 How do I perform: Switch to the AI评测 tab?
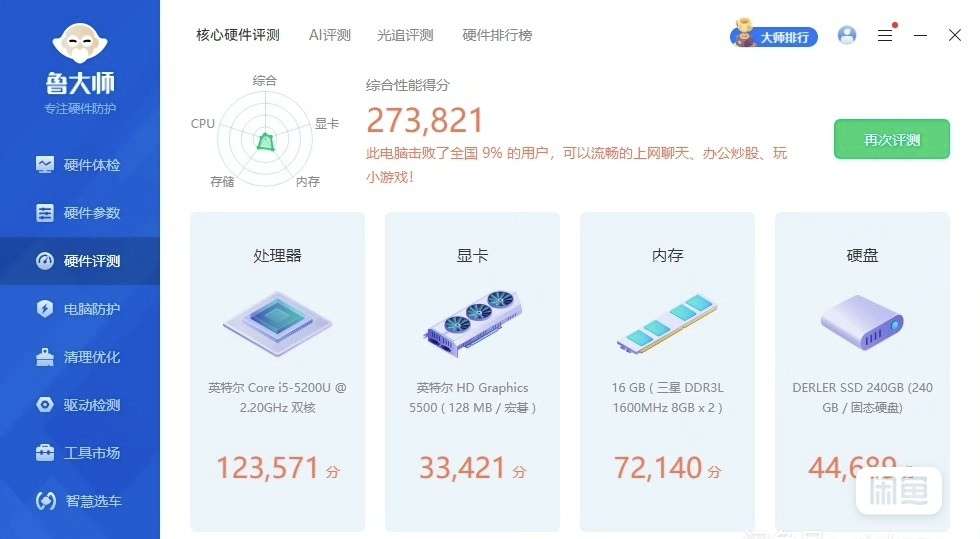coord(329,36)
